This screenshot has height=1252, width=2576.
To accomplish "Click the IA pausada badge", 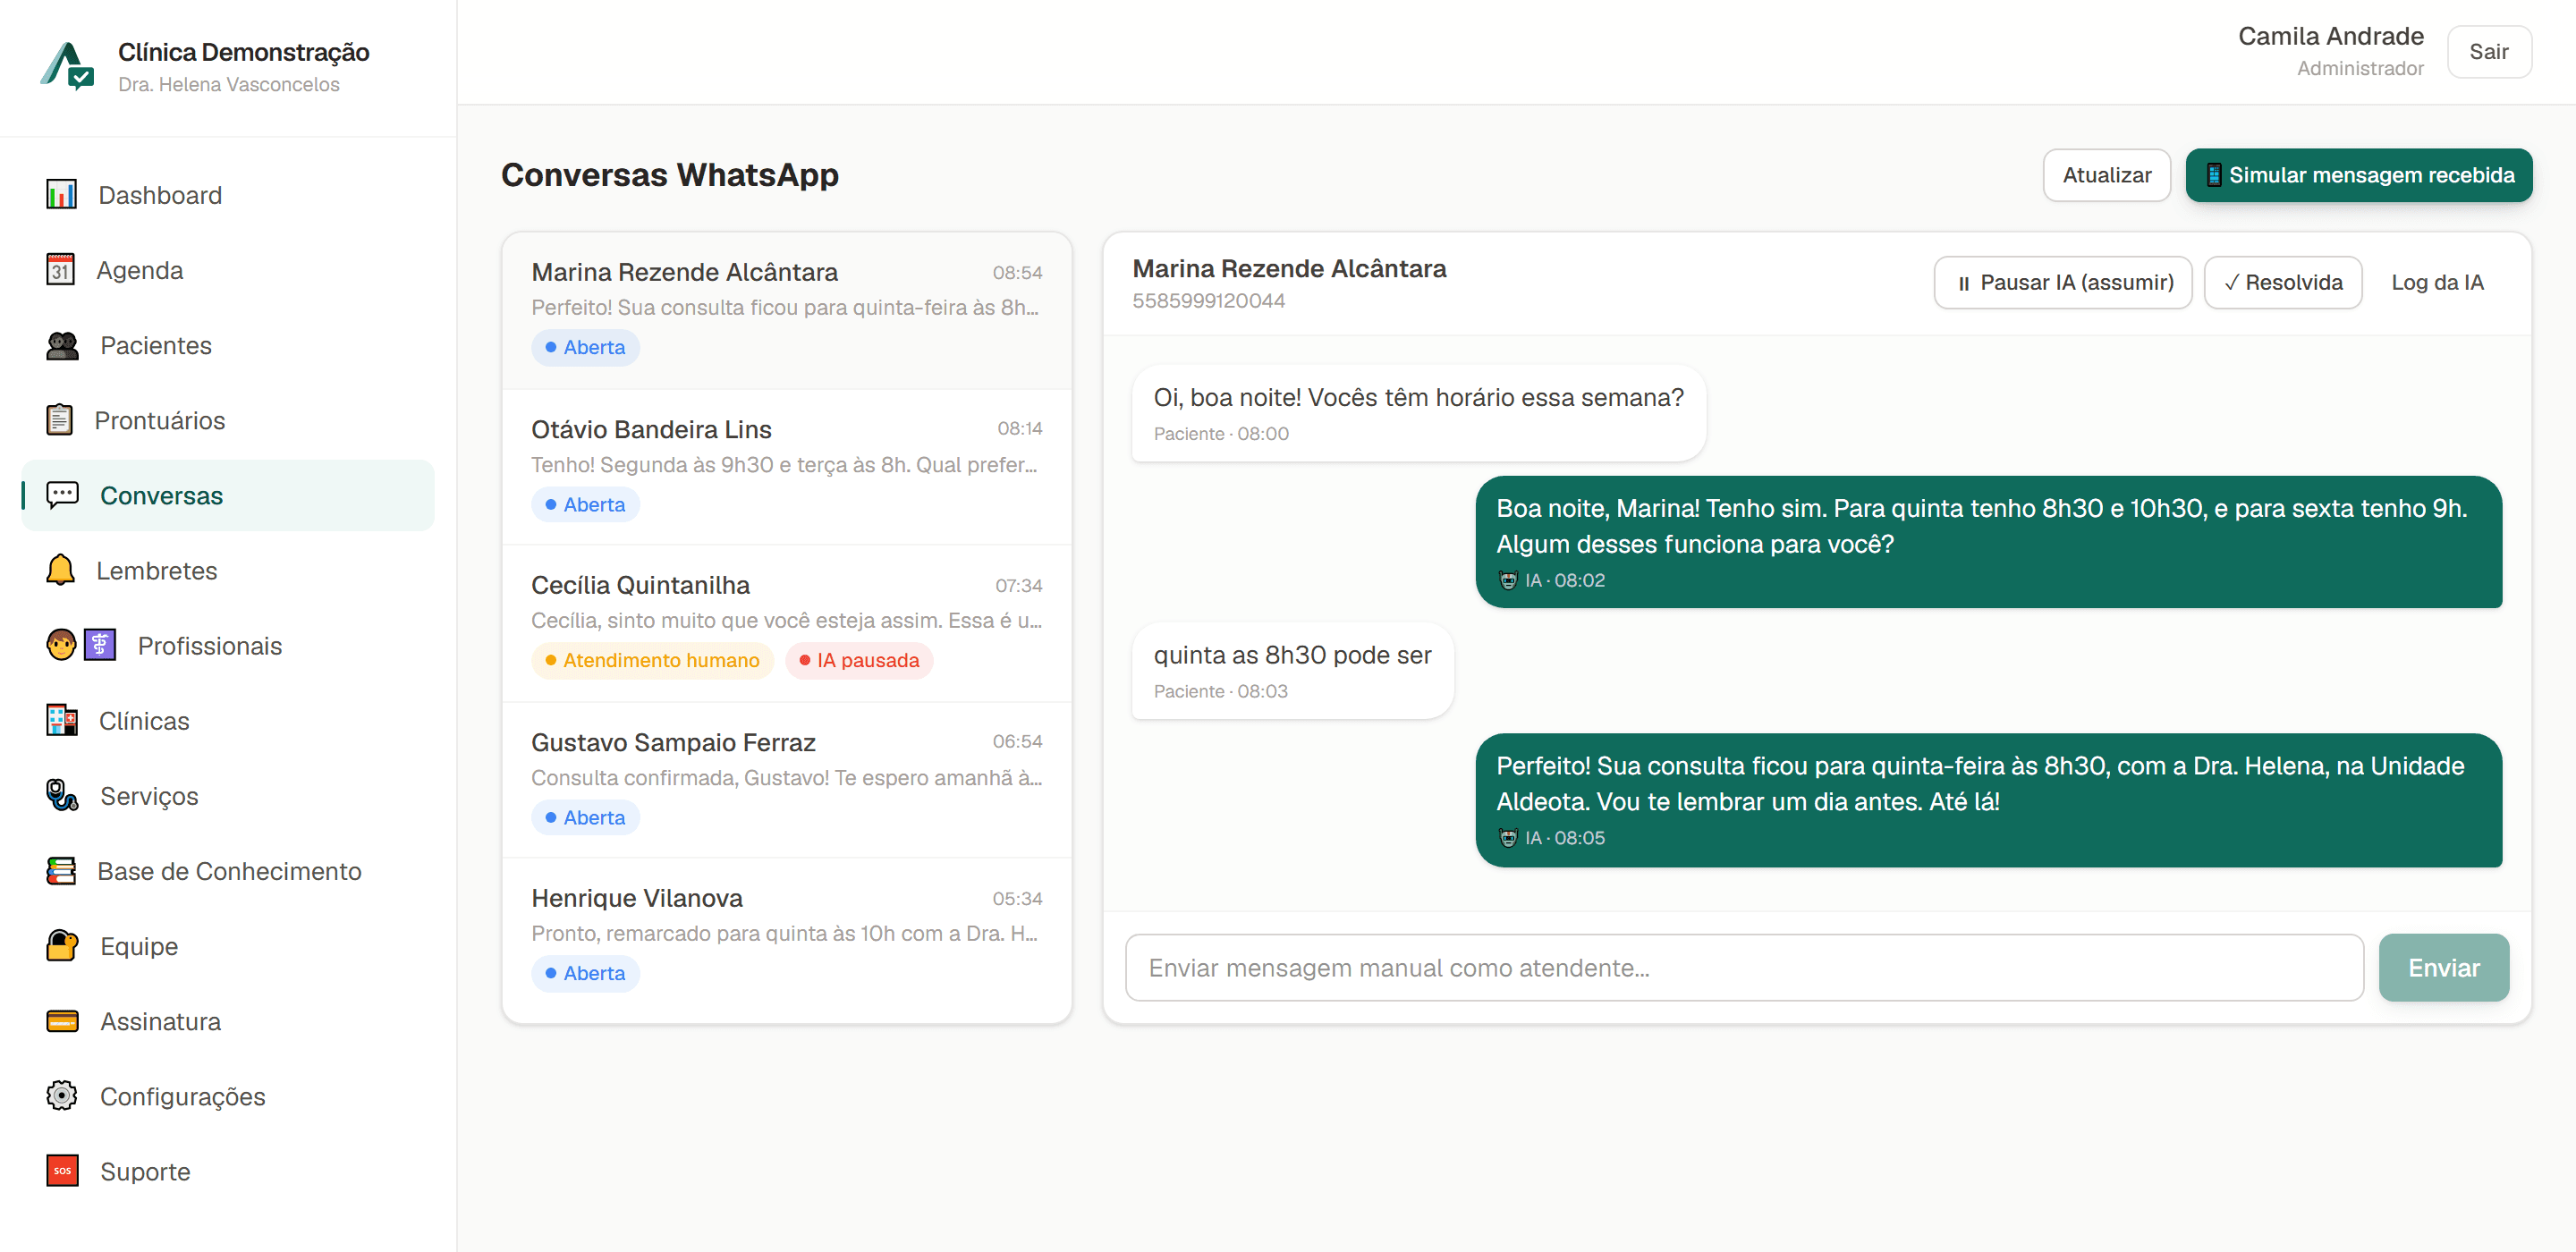I will [x=858, y=660].
